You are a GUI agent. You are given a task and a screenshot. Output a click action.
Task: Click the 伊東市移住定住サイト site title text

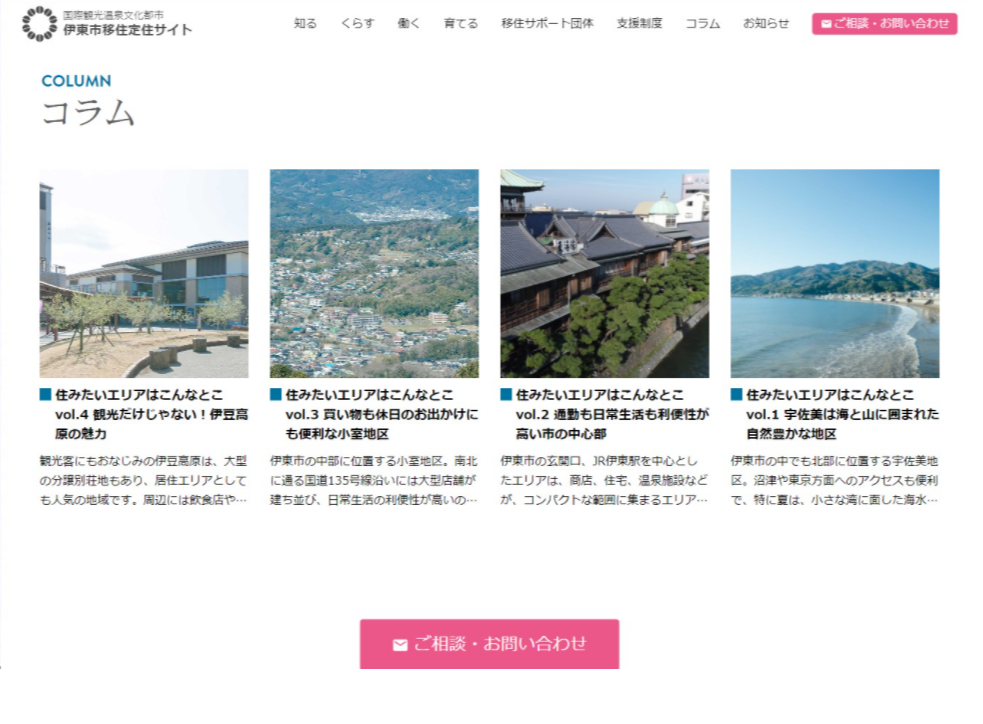pyautogui.click(x=127, y=31)
